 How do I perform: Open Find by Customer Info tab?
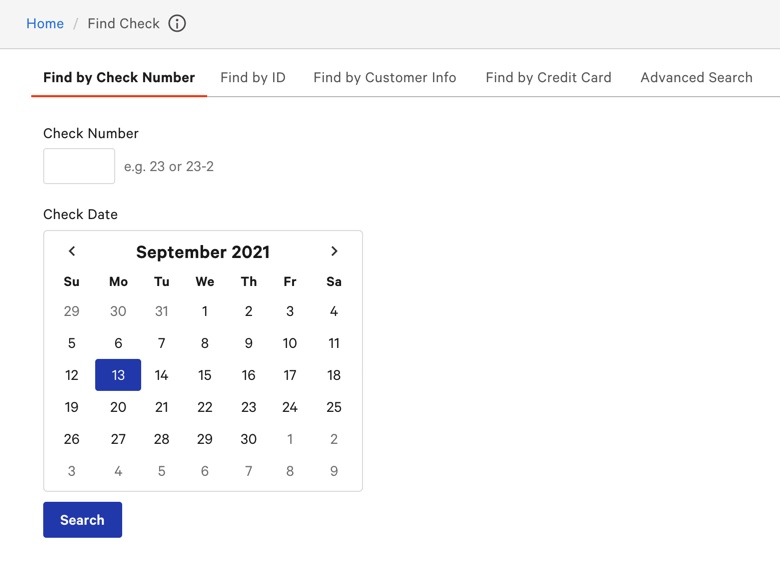pos(385,77)
